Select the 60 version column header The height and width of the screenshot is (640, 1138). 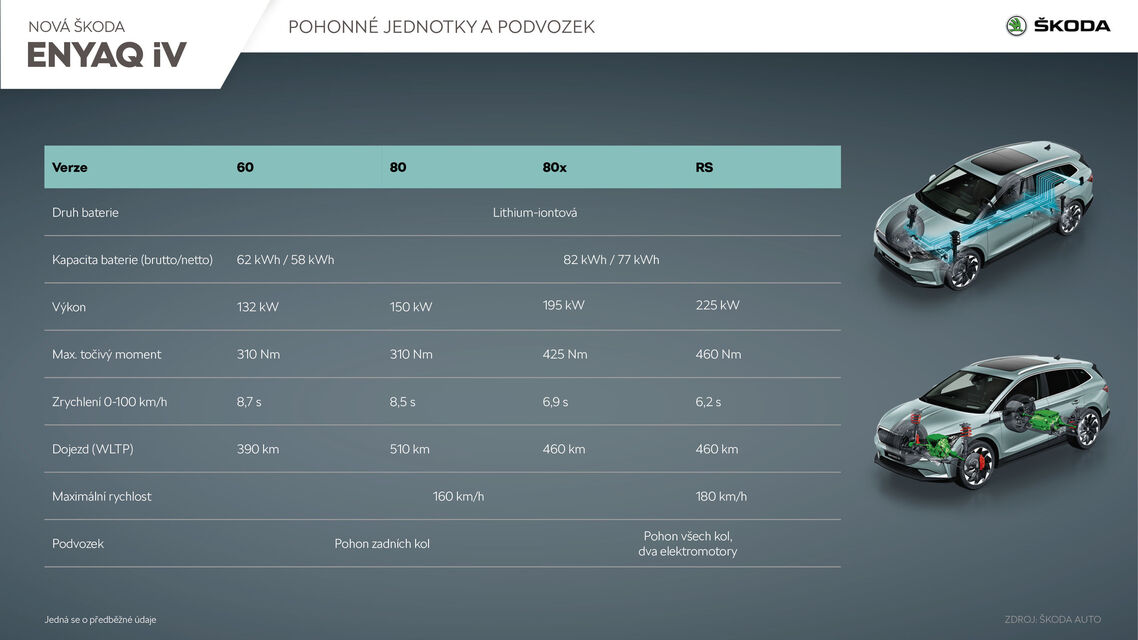coord(245,167)
